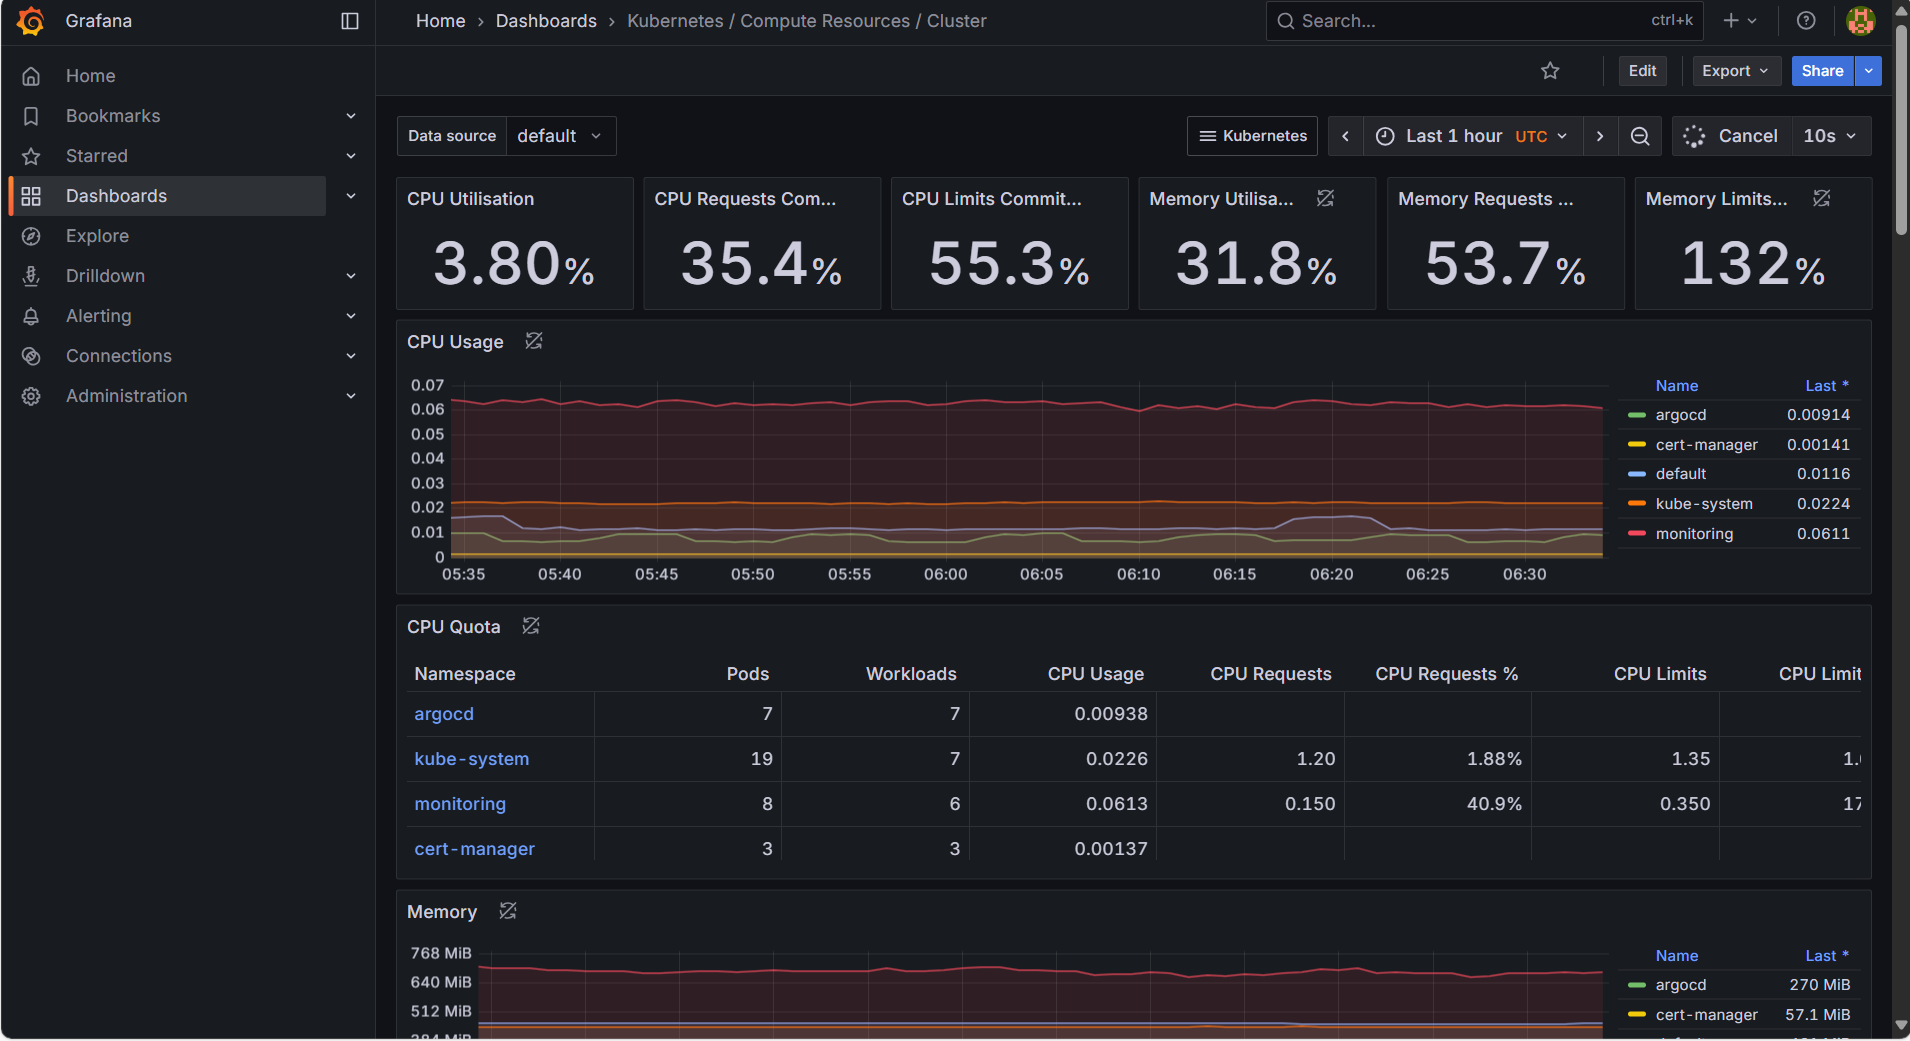Click the zoom-out magnifier in the time bar
This screenshot has height=1041, width=1910.
(1639, 136)
